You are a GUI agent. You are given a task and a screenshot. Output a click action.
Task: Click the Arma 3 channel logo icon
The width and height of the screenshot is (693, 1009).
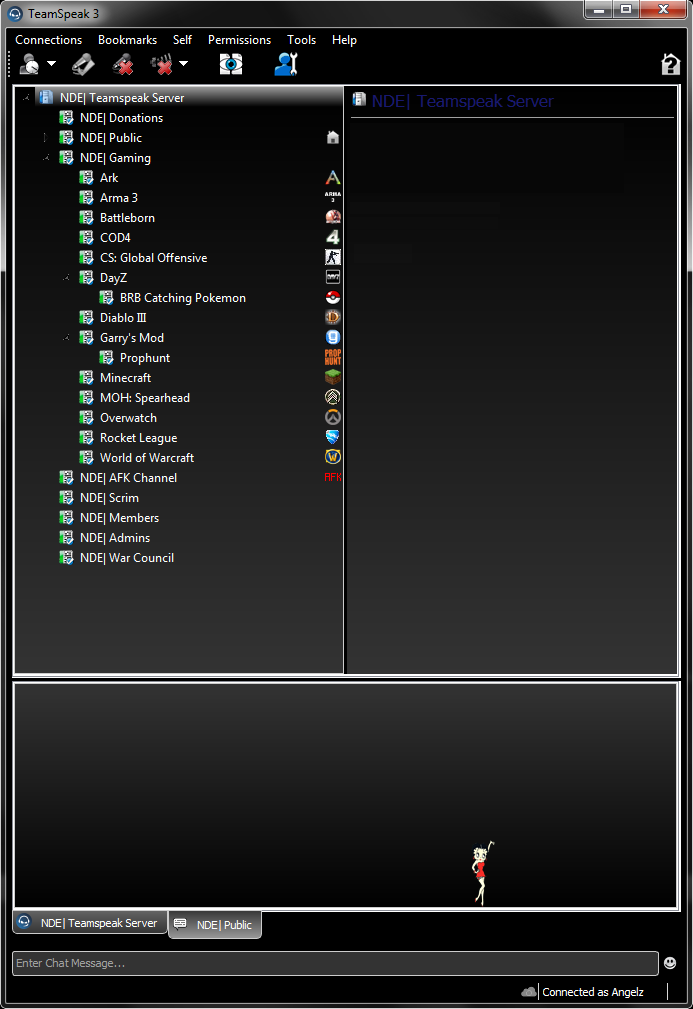point(333,197)
